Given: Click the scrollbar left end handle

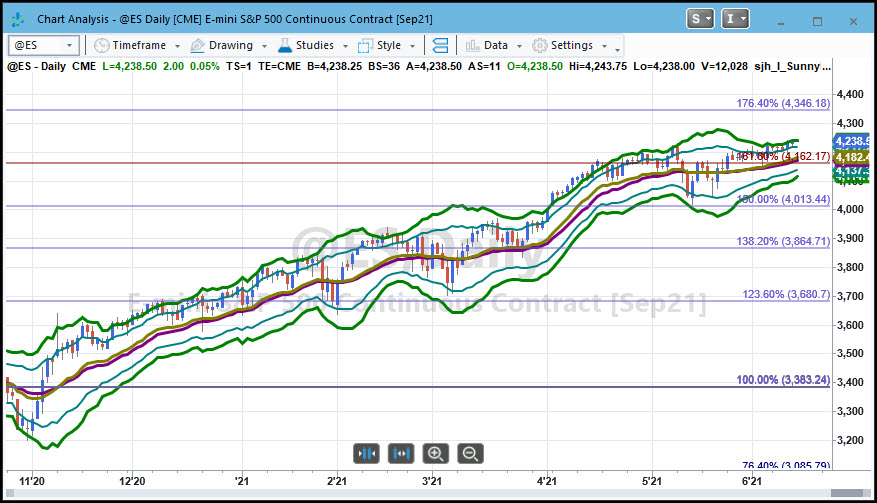Looking at the screenshot, I should pyautogui.click(x=9, y=493).
